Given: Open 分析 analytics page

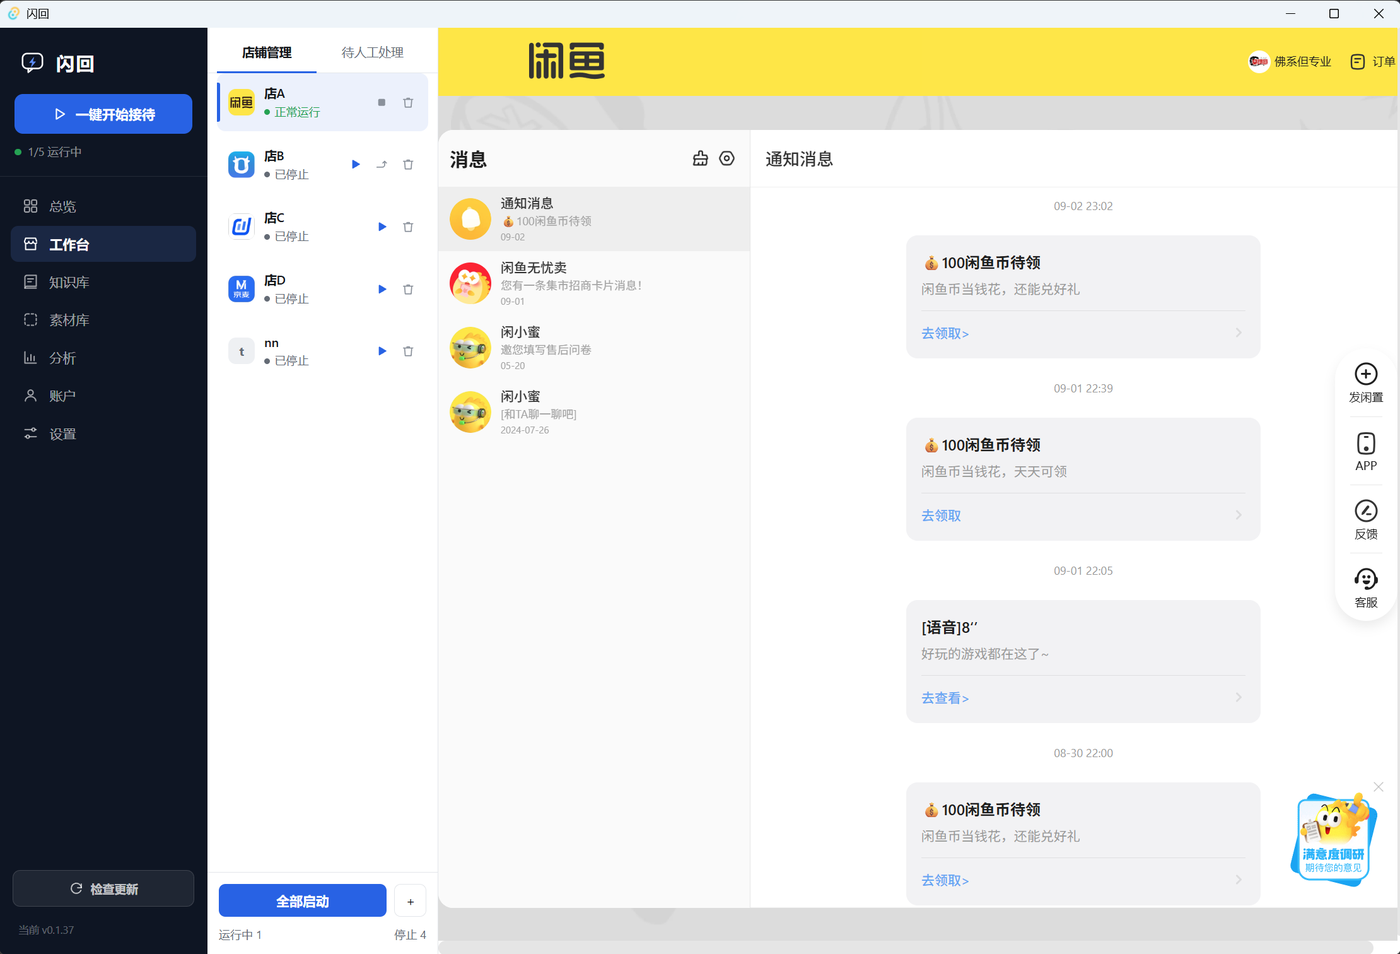Looking at the screenshot, I should pyautogui.click(x=103, y=358).
